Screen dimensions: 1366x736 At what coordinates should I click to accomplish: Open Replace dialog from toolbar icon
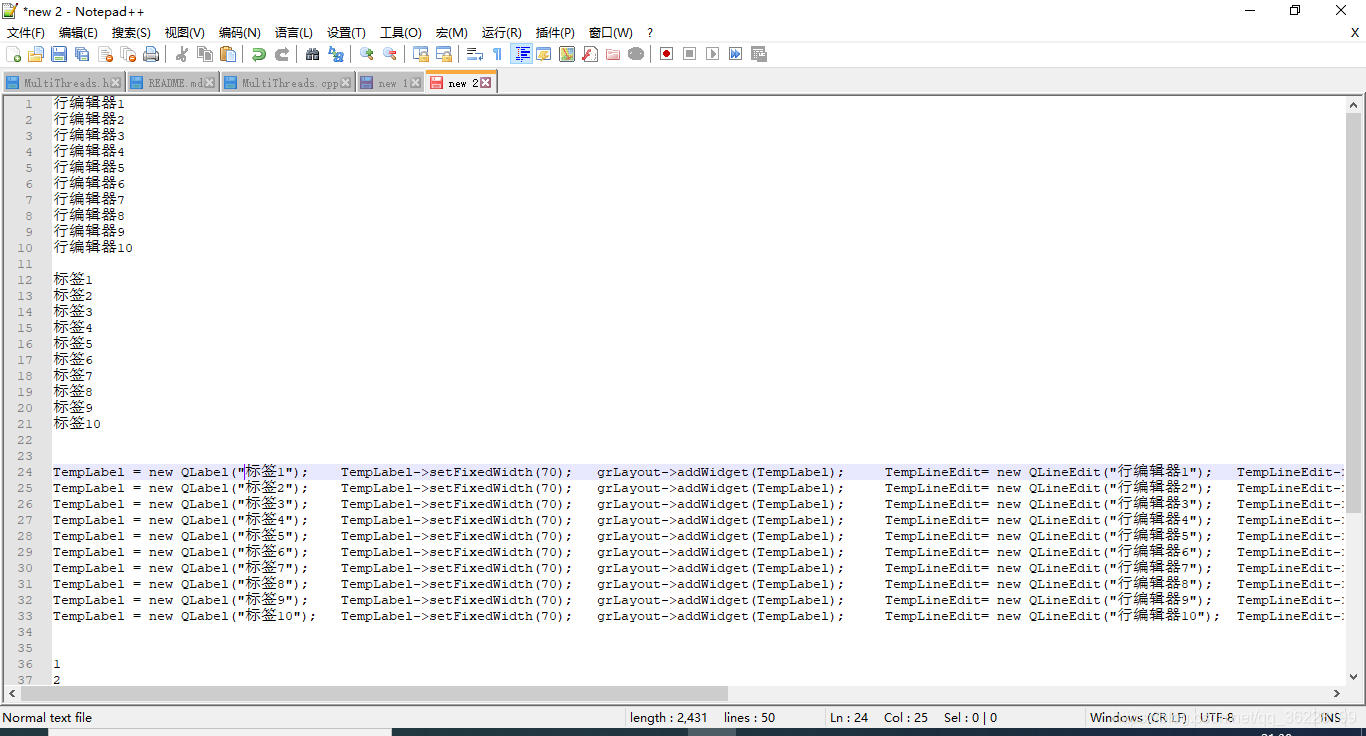pyautogui.click(x=336, y=54)
